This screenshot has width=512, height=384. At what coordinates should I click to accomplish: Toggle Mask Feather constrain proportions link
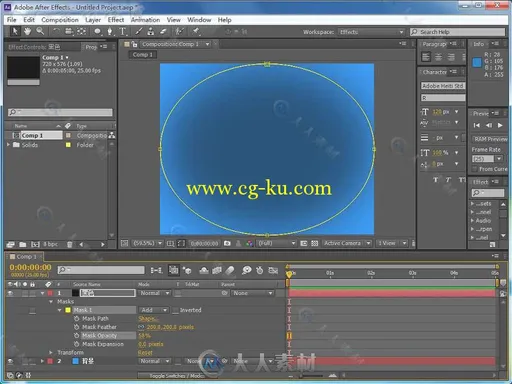pos(141,327)
